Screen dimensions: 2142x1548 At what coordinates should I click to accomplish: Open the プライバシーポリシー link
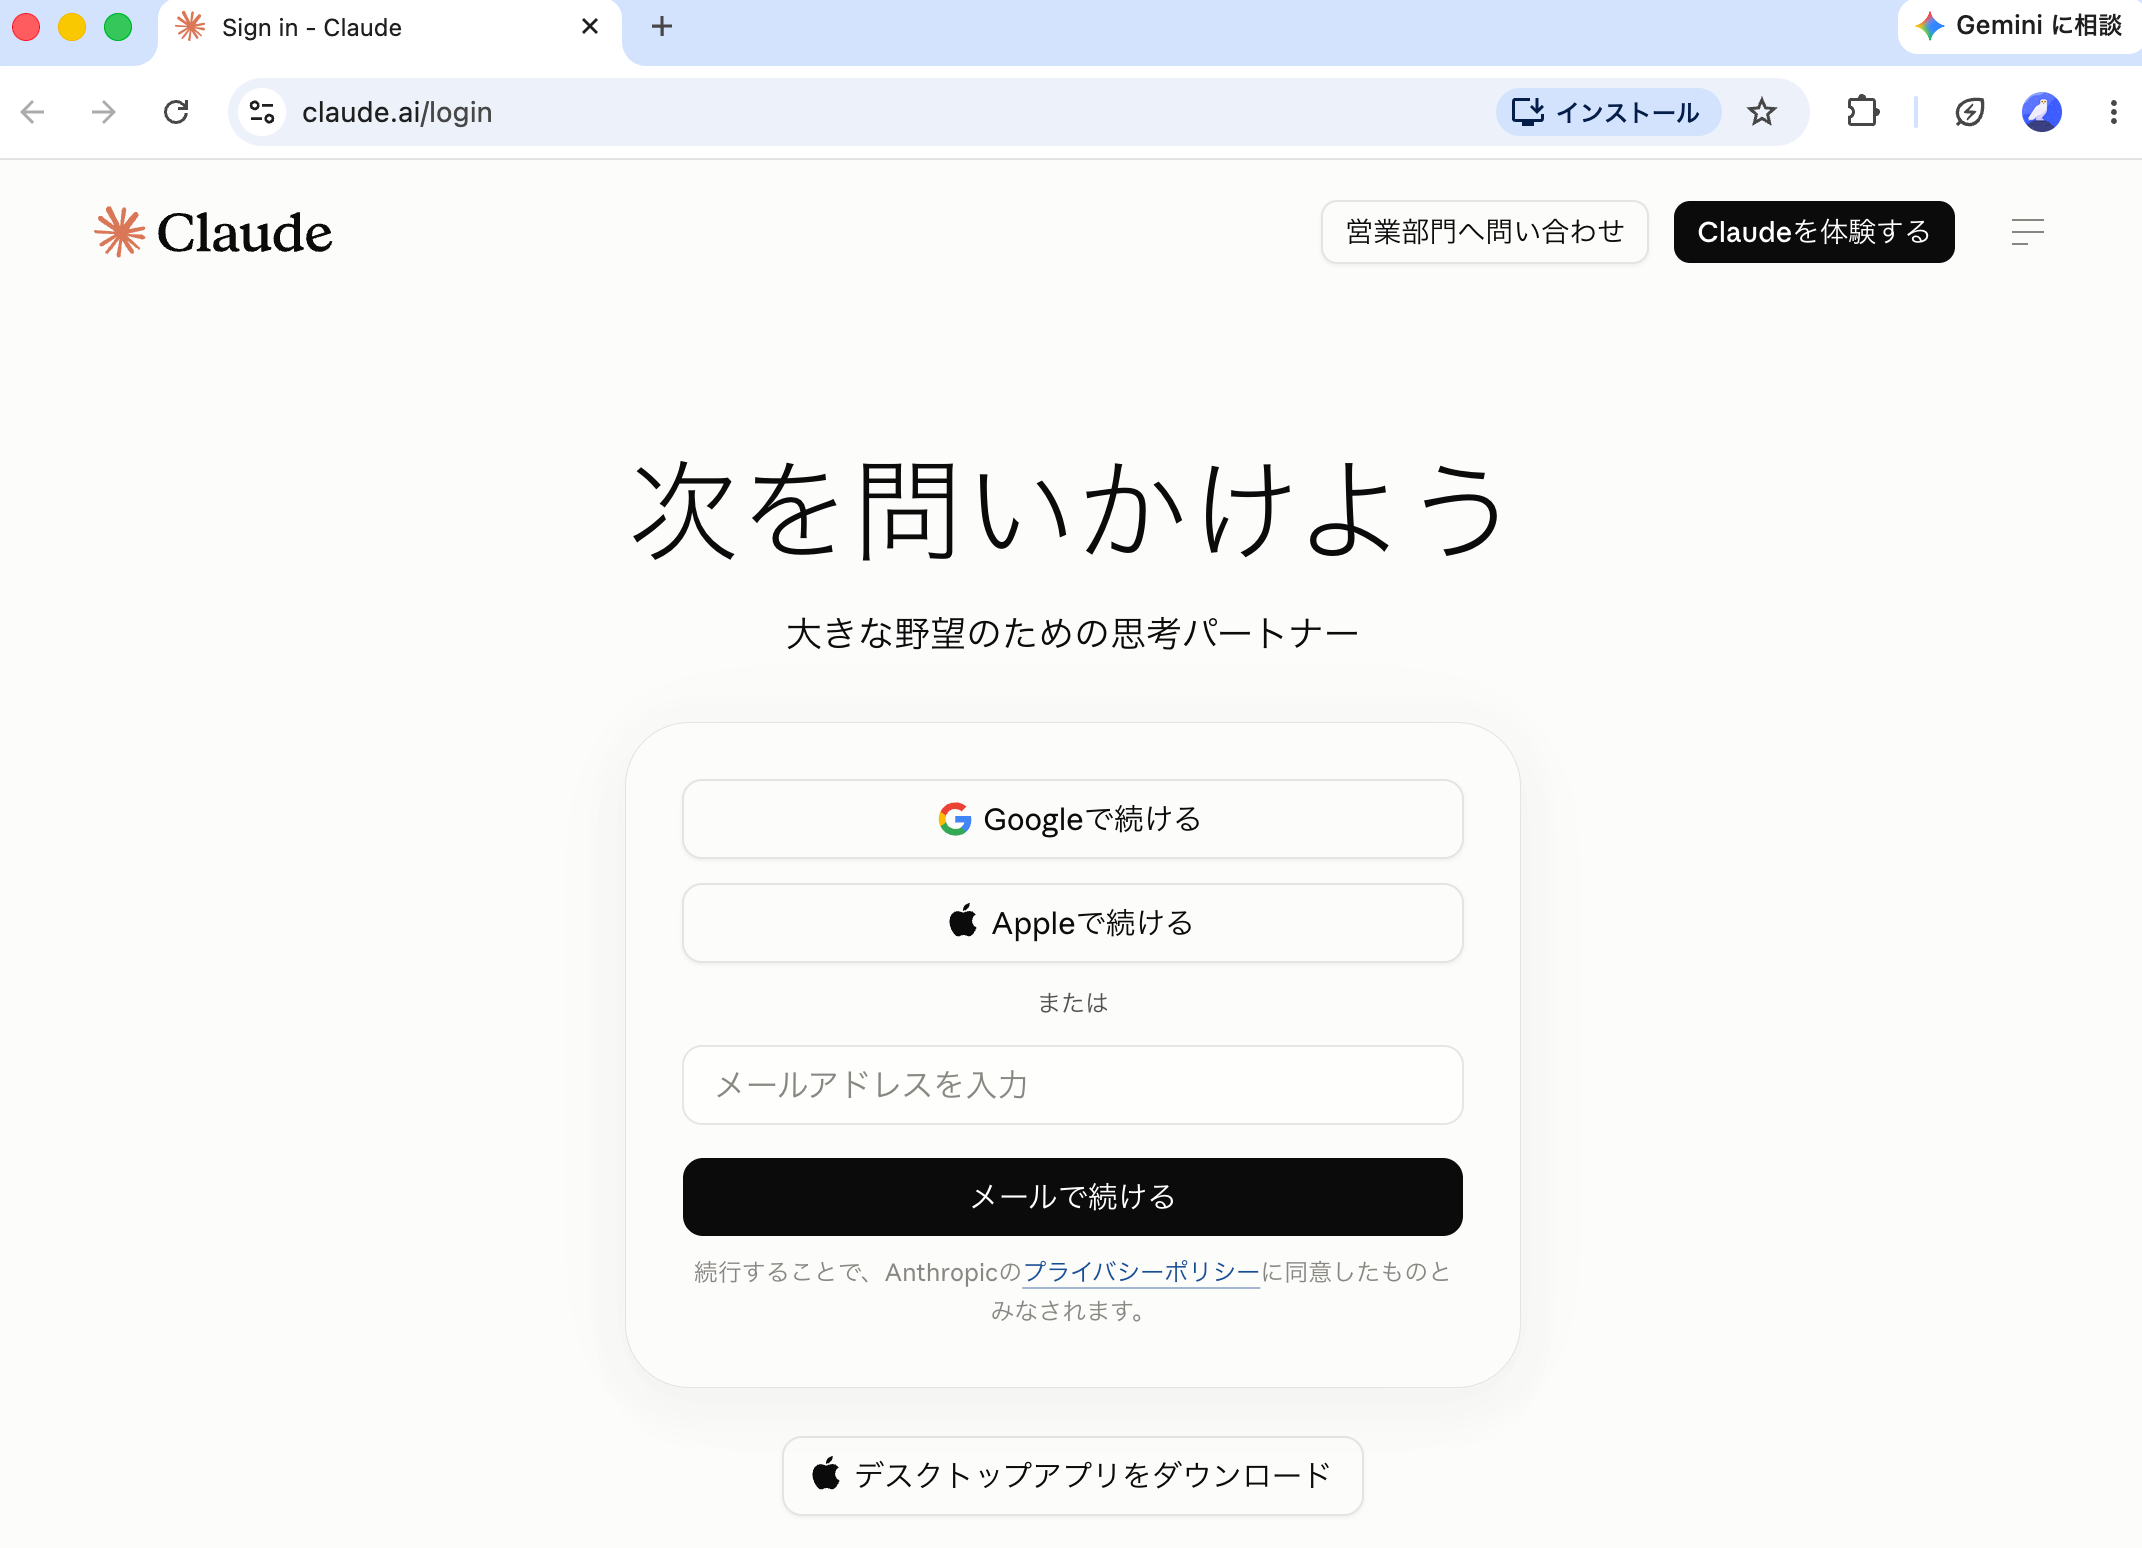tap(1141, 1272)
